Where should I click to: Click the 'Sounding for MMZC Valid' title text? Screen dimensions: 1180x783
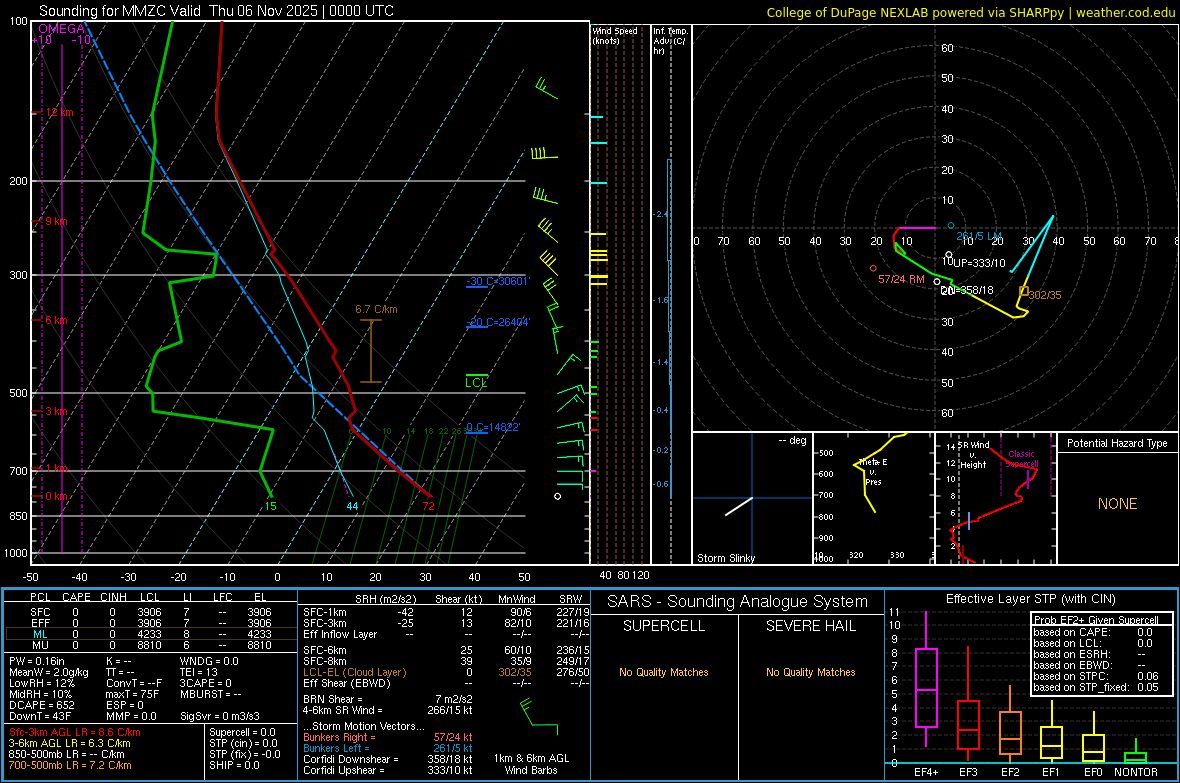120,11
